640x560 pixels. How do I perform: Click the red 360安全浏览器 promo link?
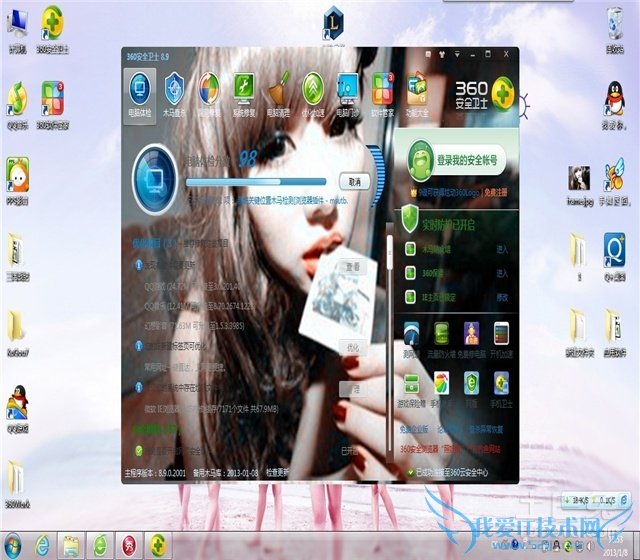(x=450, y=449)
